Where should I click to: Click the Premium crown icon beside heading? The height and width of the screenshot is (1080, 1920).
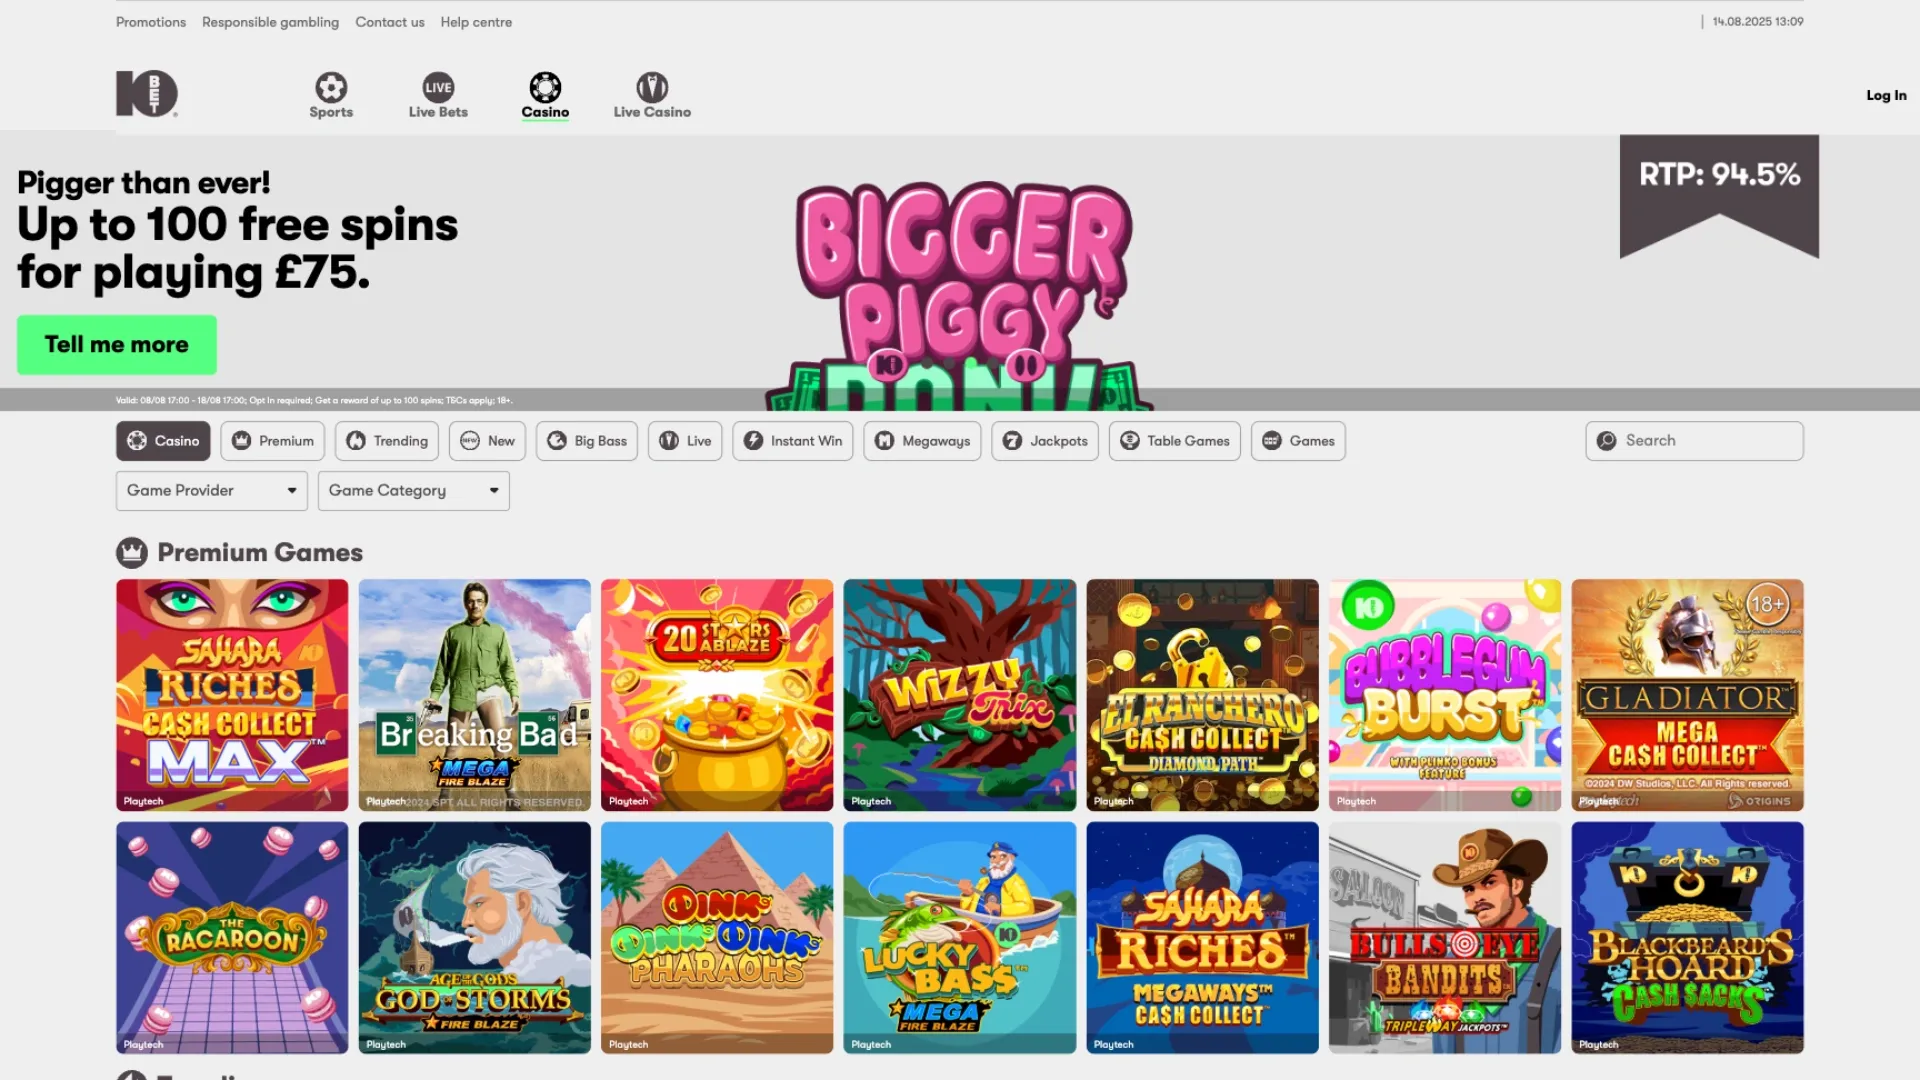pyautogui.click(x=132, y=552)
